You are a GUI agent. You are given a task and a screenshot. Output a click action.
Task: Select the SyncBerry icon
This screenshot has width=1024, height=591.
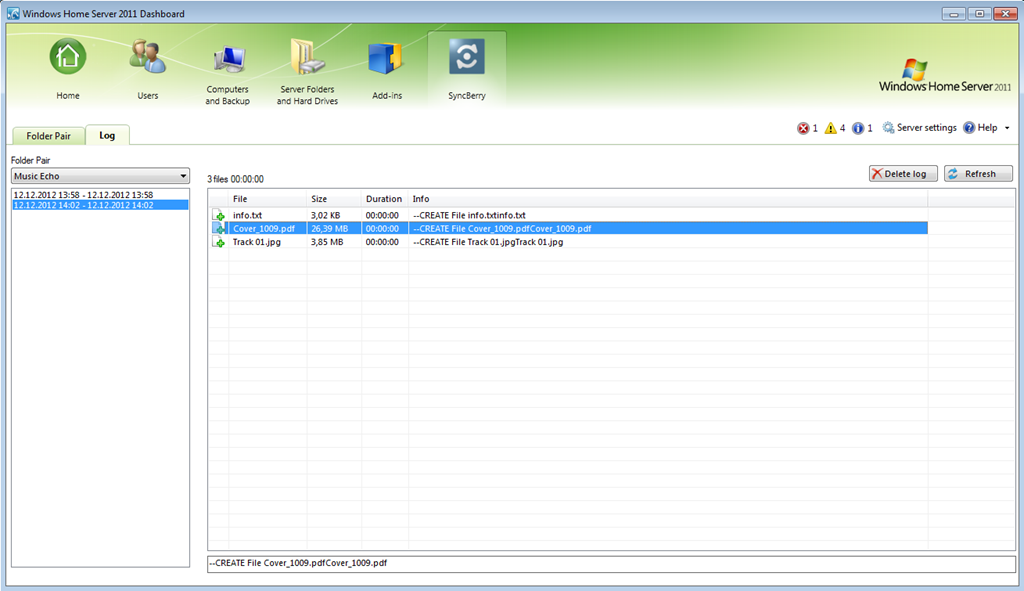pyautogui.click(x=466, y=58)
